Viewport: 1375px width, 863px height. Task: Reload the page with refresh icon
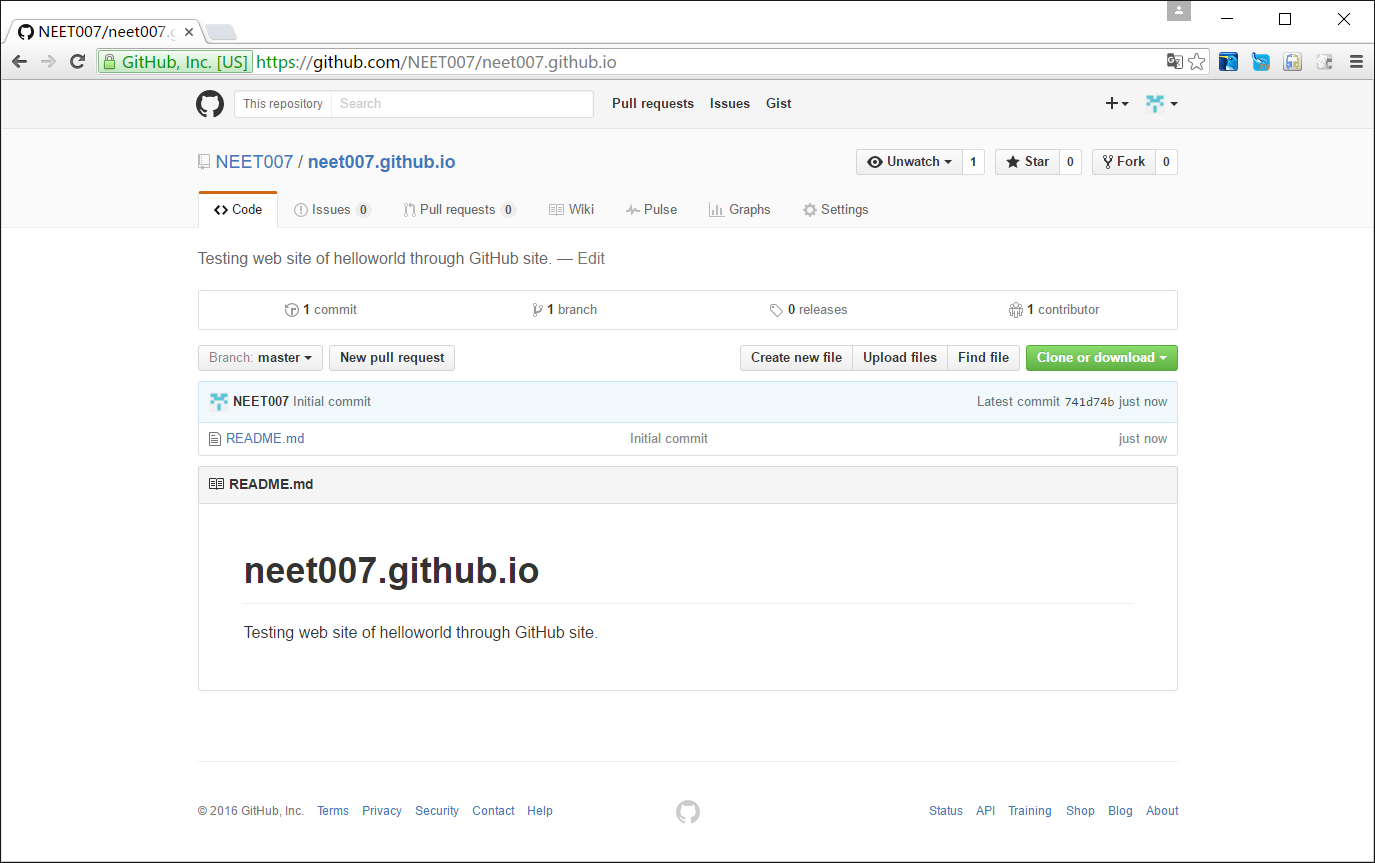click(77, 62)
